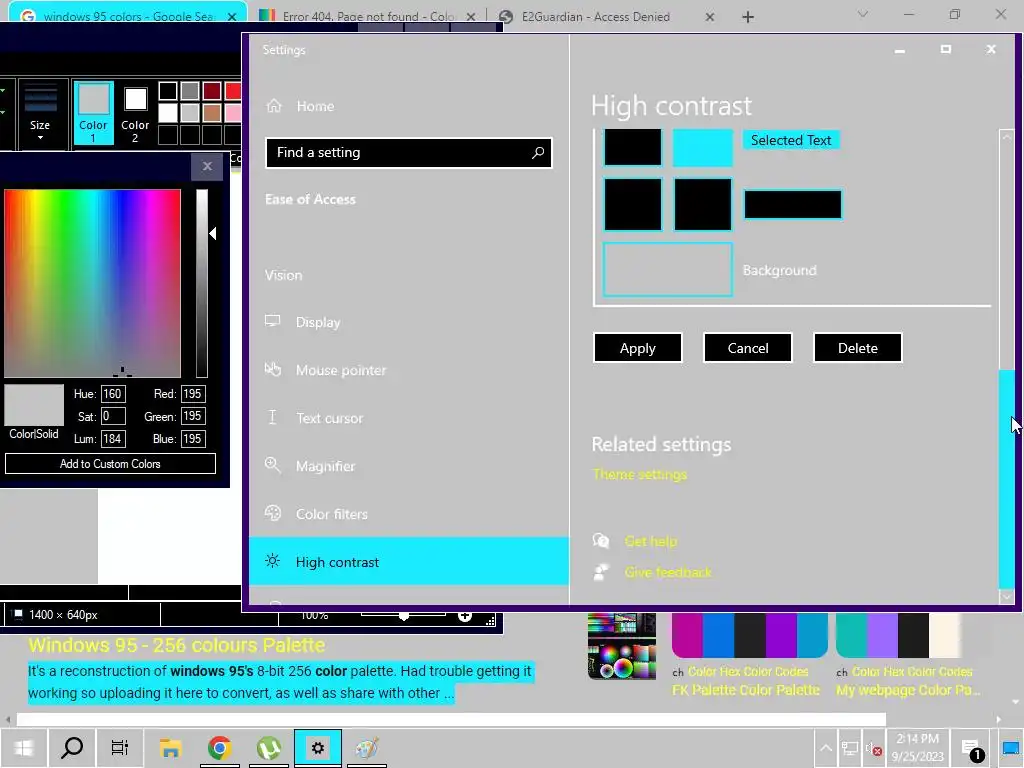Apply the high contrast theme

point(637,348)
